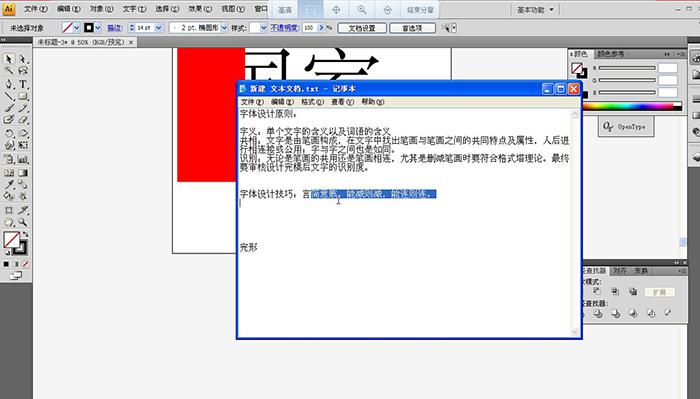The height and width of the screenshot is (399, 700).
Task: Choose the Artboard tool
Action: pos(9,210)
